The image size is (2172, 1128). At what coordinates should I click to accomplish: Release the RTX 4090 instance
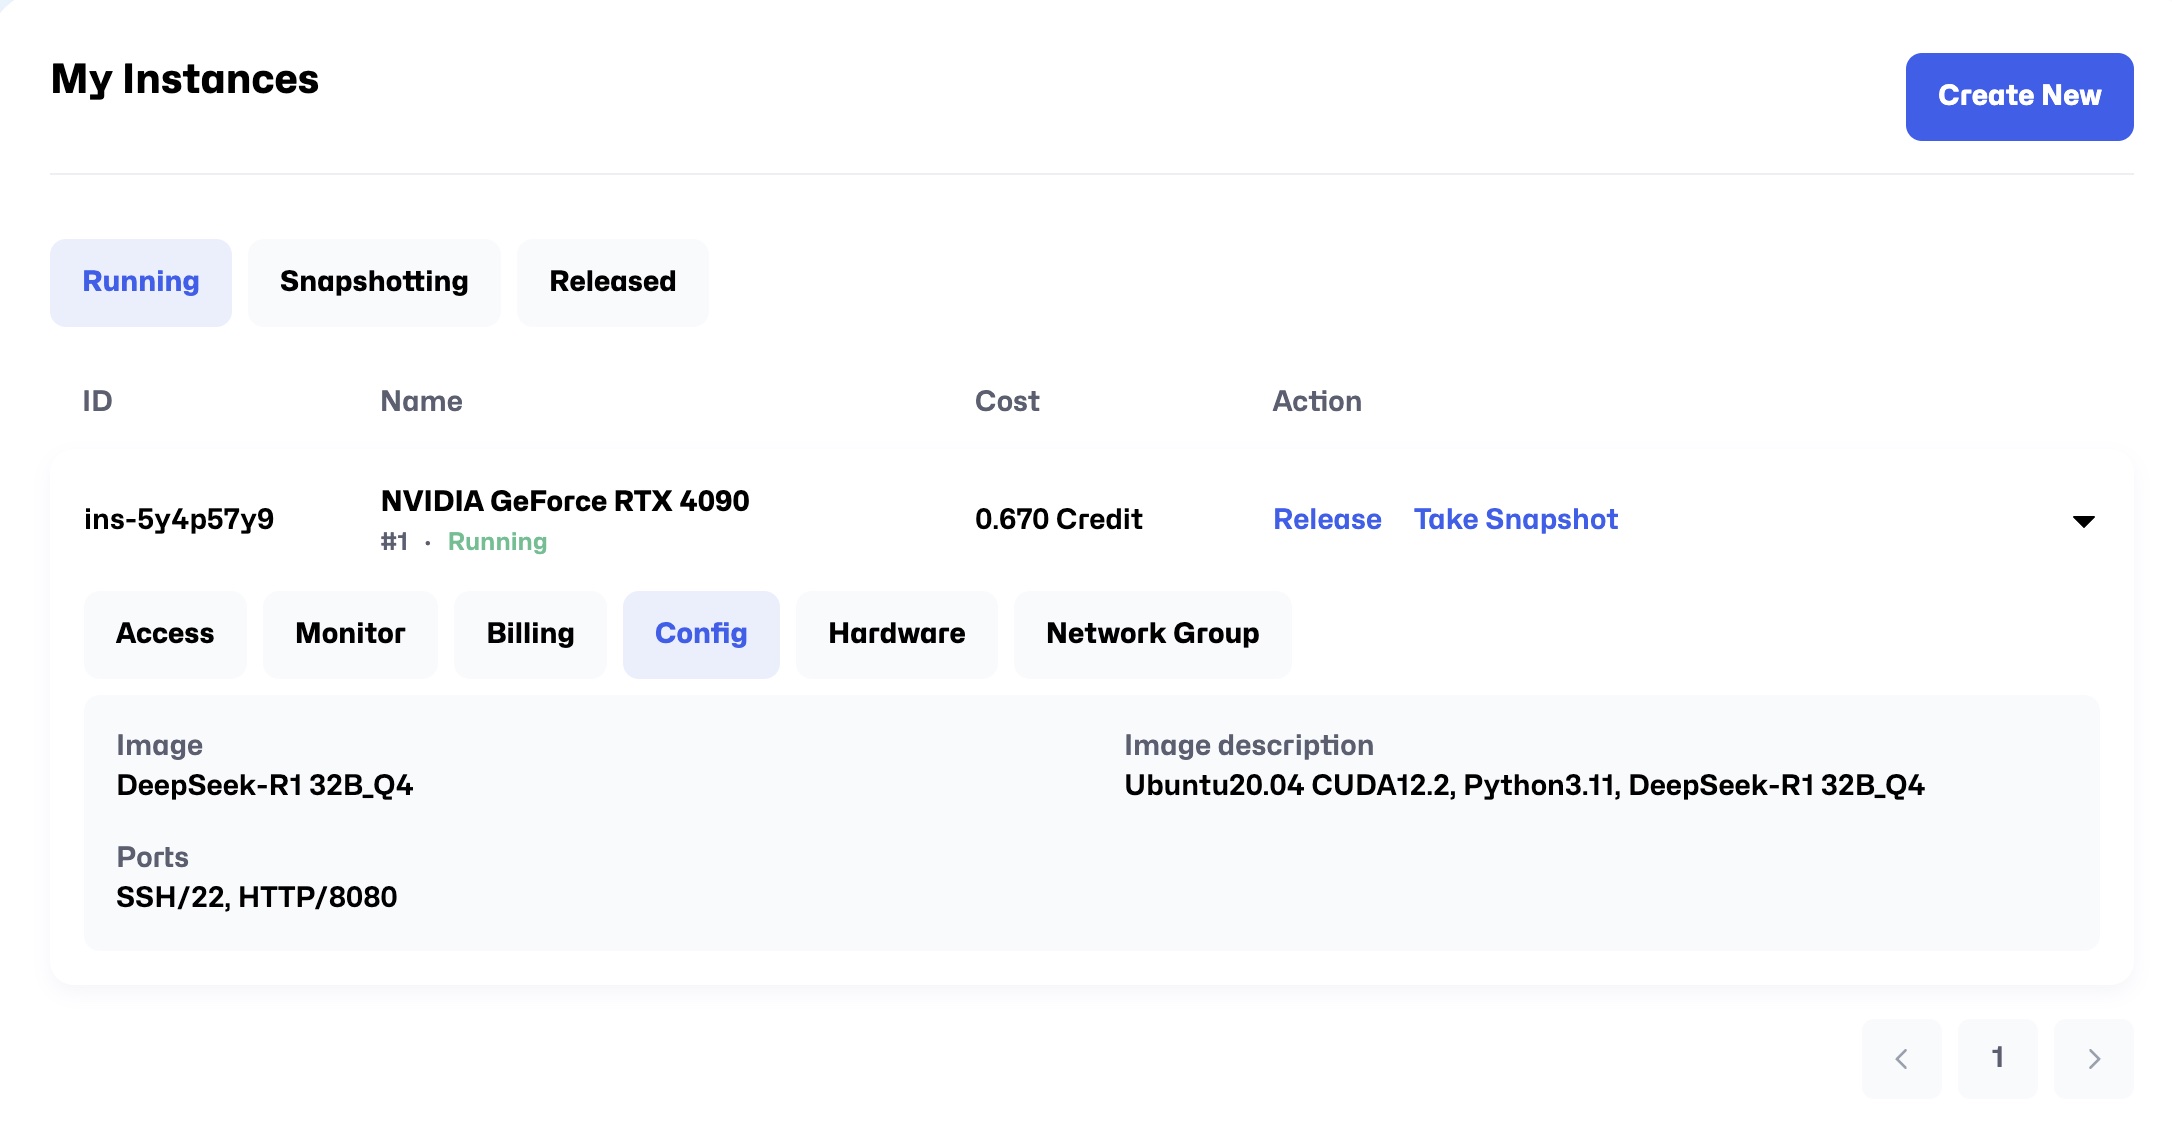point(1326,519)
